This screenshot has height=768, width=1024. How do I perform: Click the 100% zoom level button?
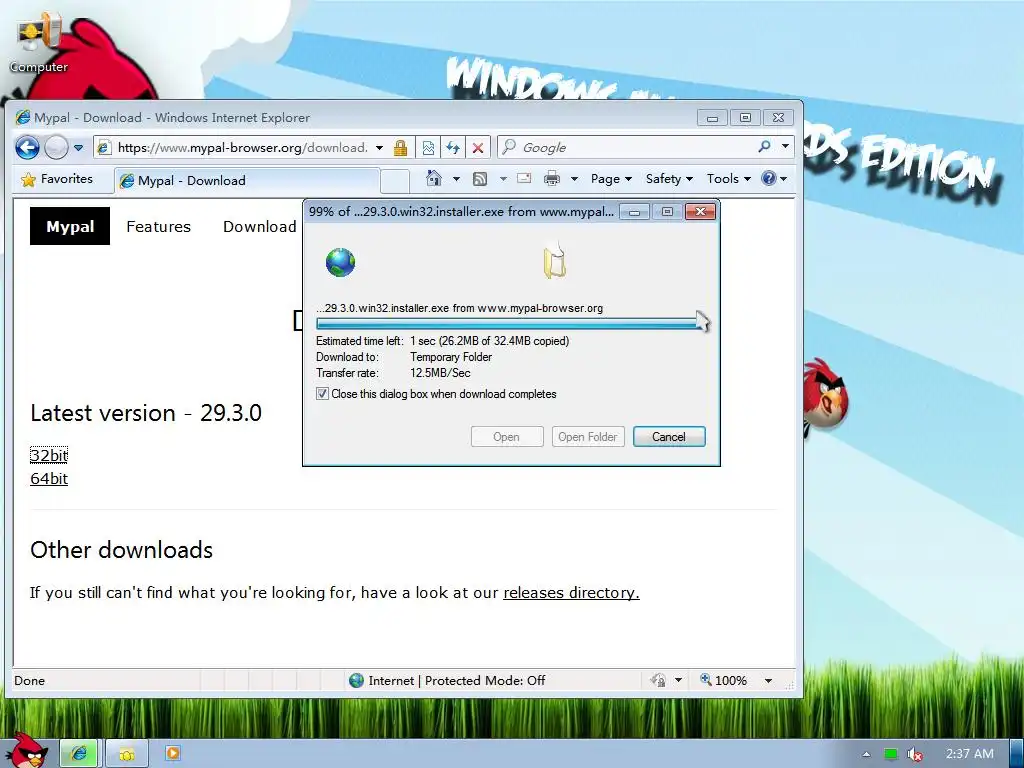point(724,680)
